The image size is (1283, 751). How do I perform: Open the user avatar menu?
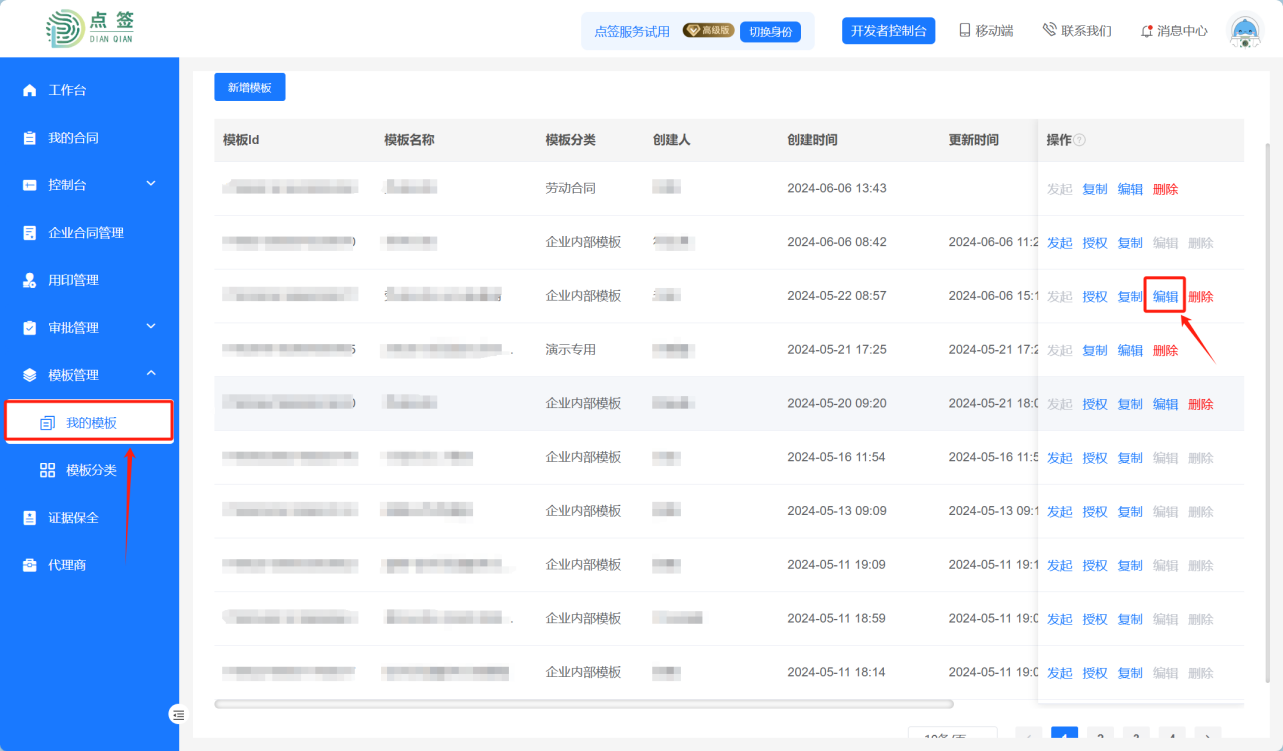1245,31
